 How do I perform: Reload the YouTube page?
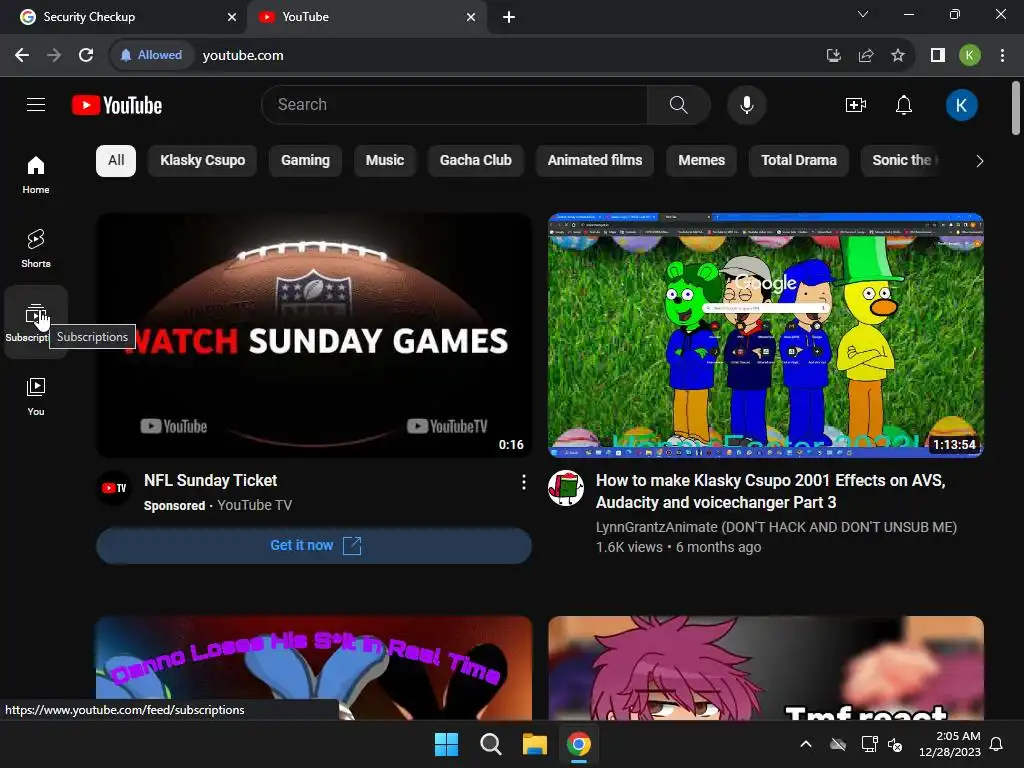(x=86, y=55)
